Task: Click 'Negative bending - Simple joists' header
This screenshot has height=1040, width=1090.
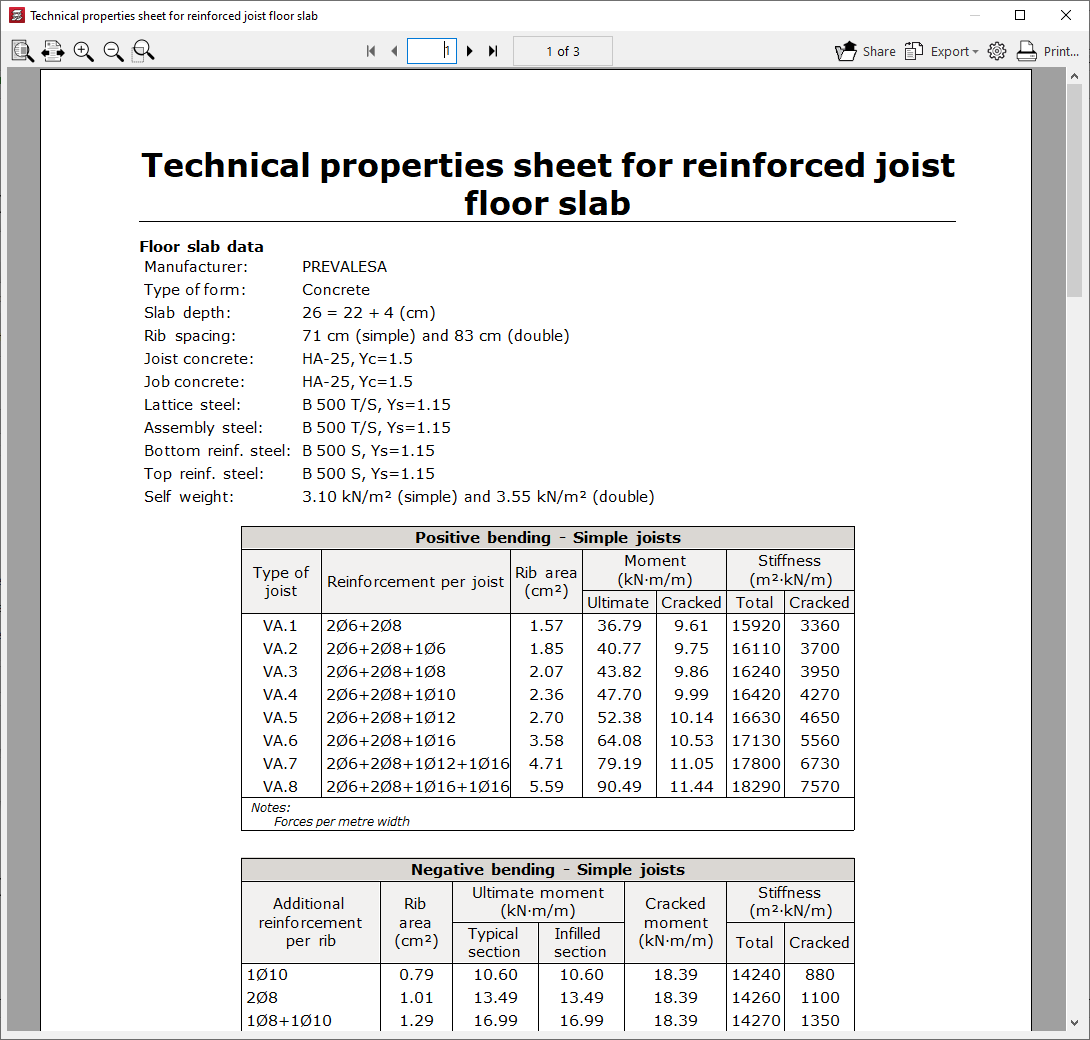Action: pos(548,870)
